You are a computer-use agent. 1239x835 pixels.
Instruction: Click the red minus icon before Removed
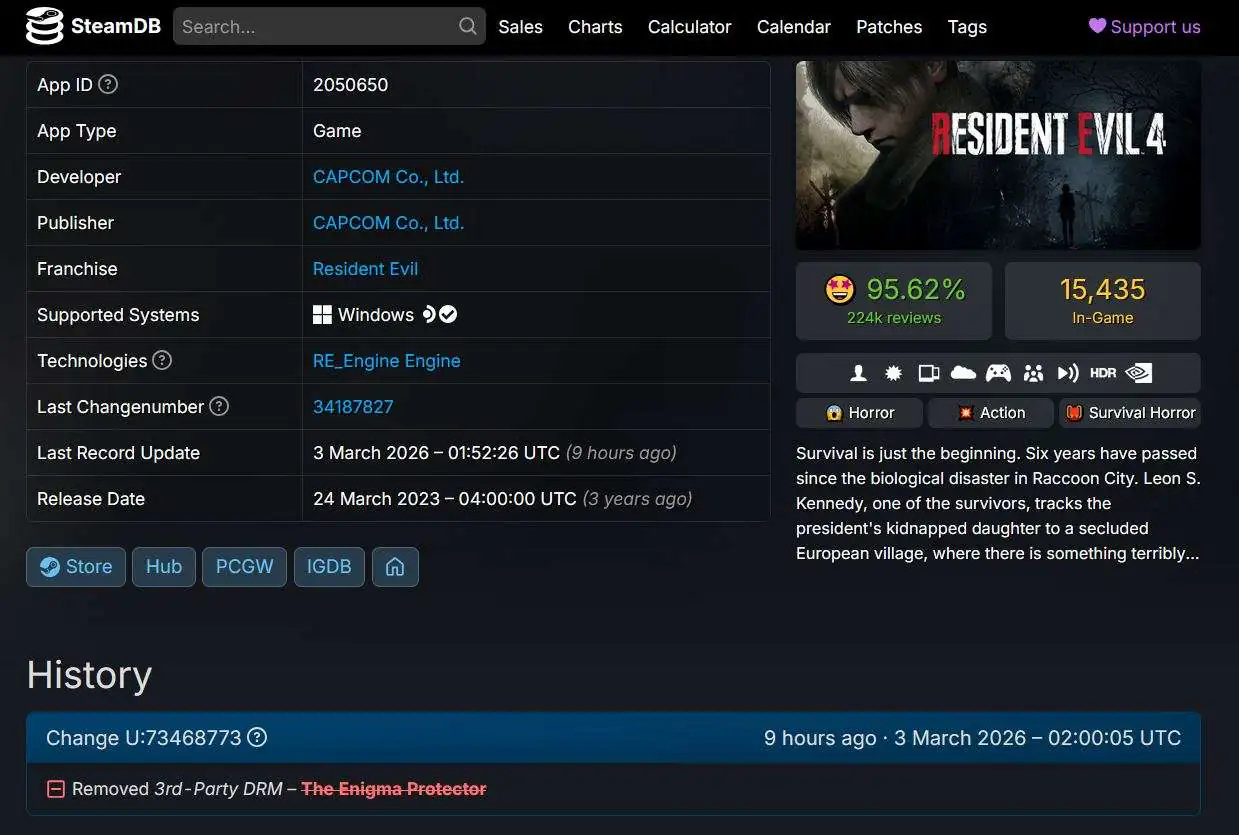(56, 789)
